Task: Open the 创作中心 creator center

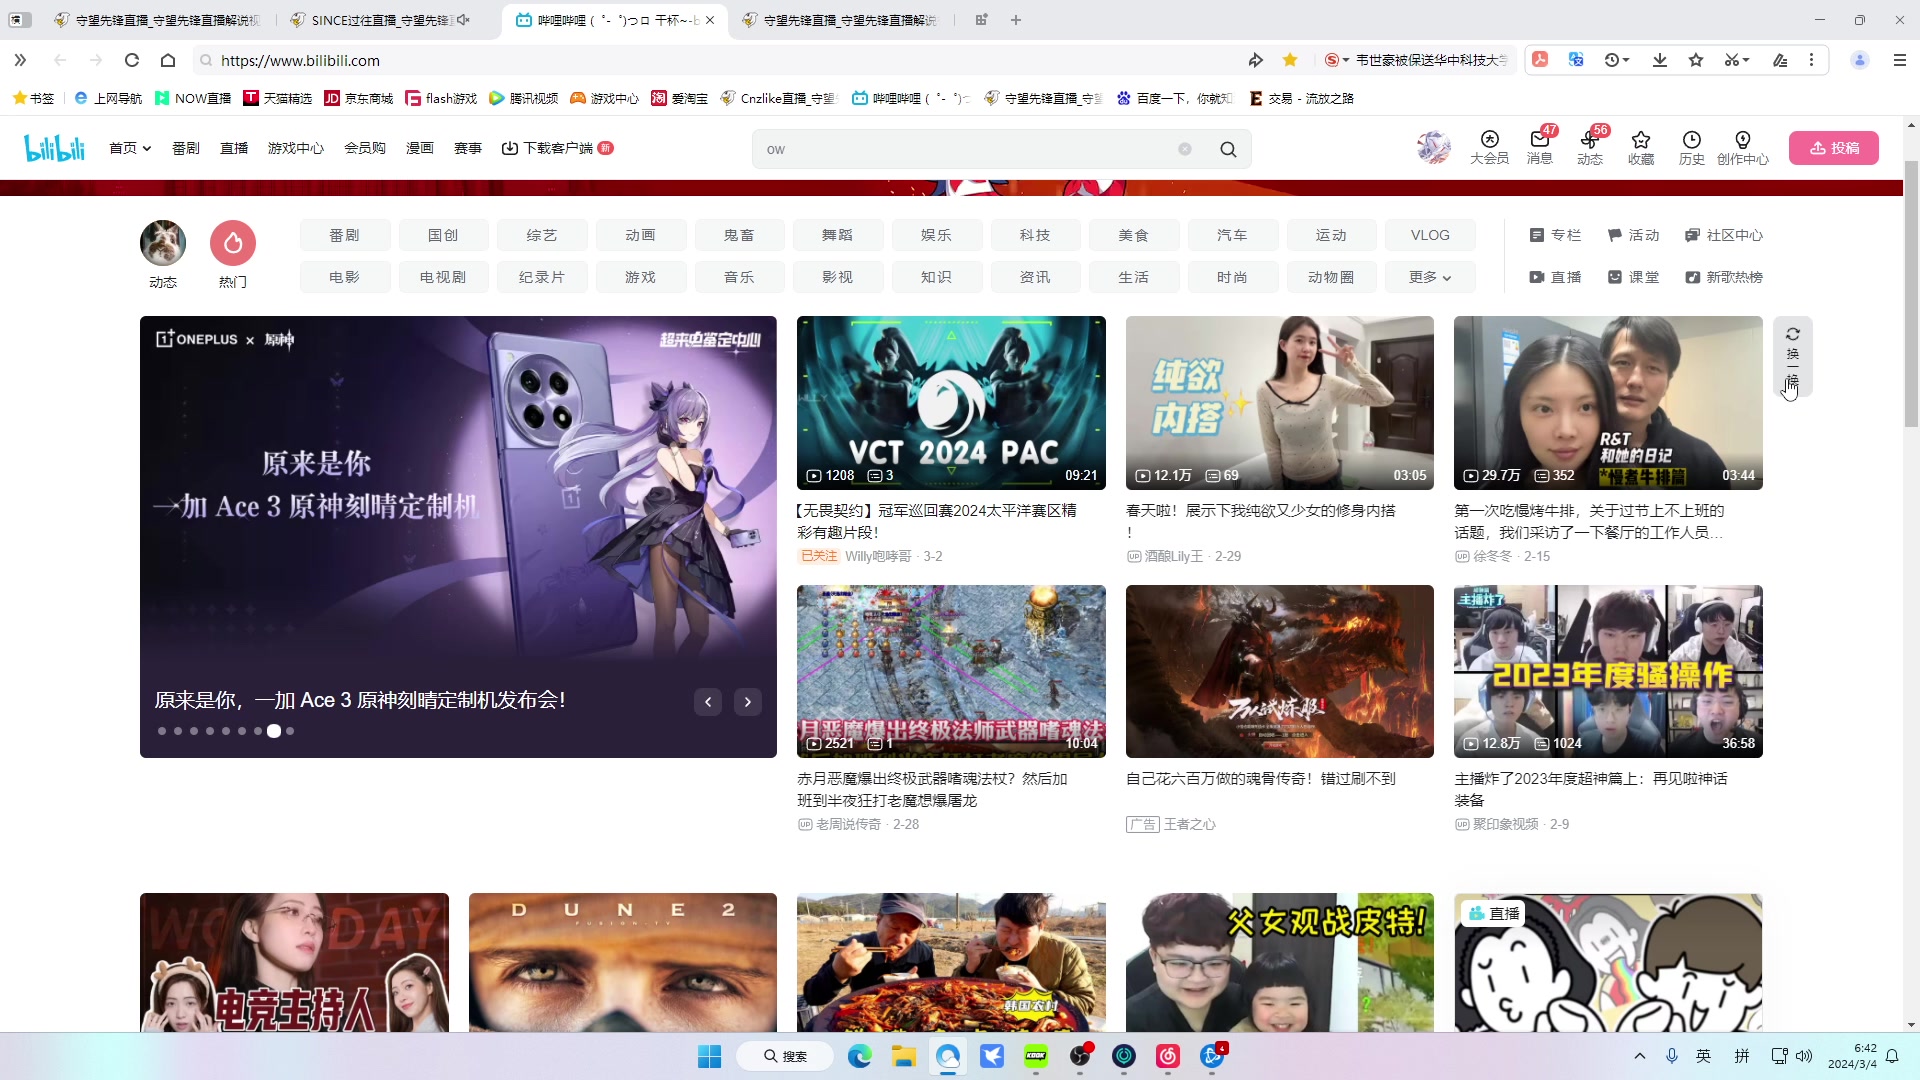Action: [x=1742, y=148]
